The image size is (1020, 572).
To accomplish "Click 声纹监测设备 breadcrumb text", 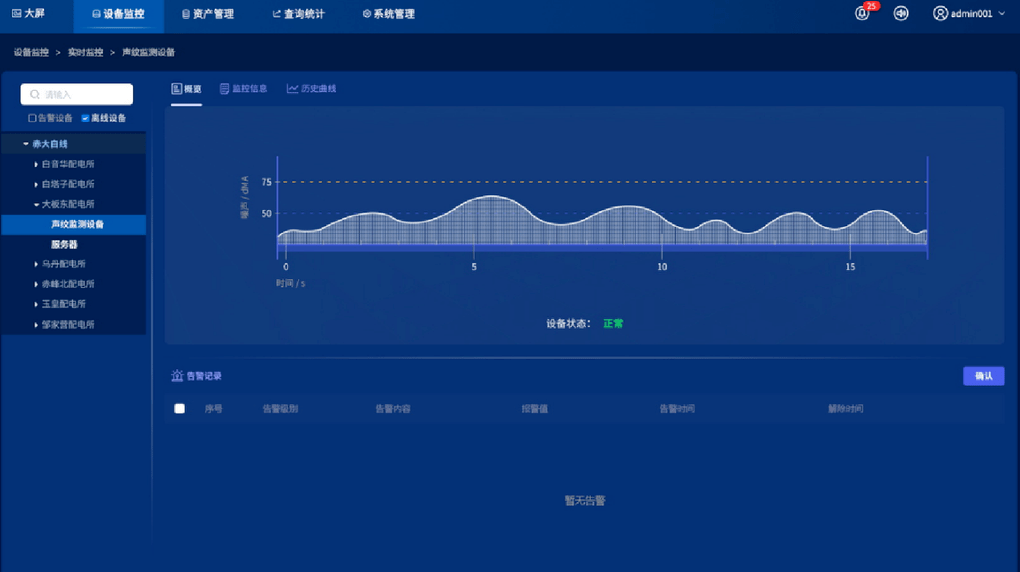I will point(148,52).
